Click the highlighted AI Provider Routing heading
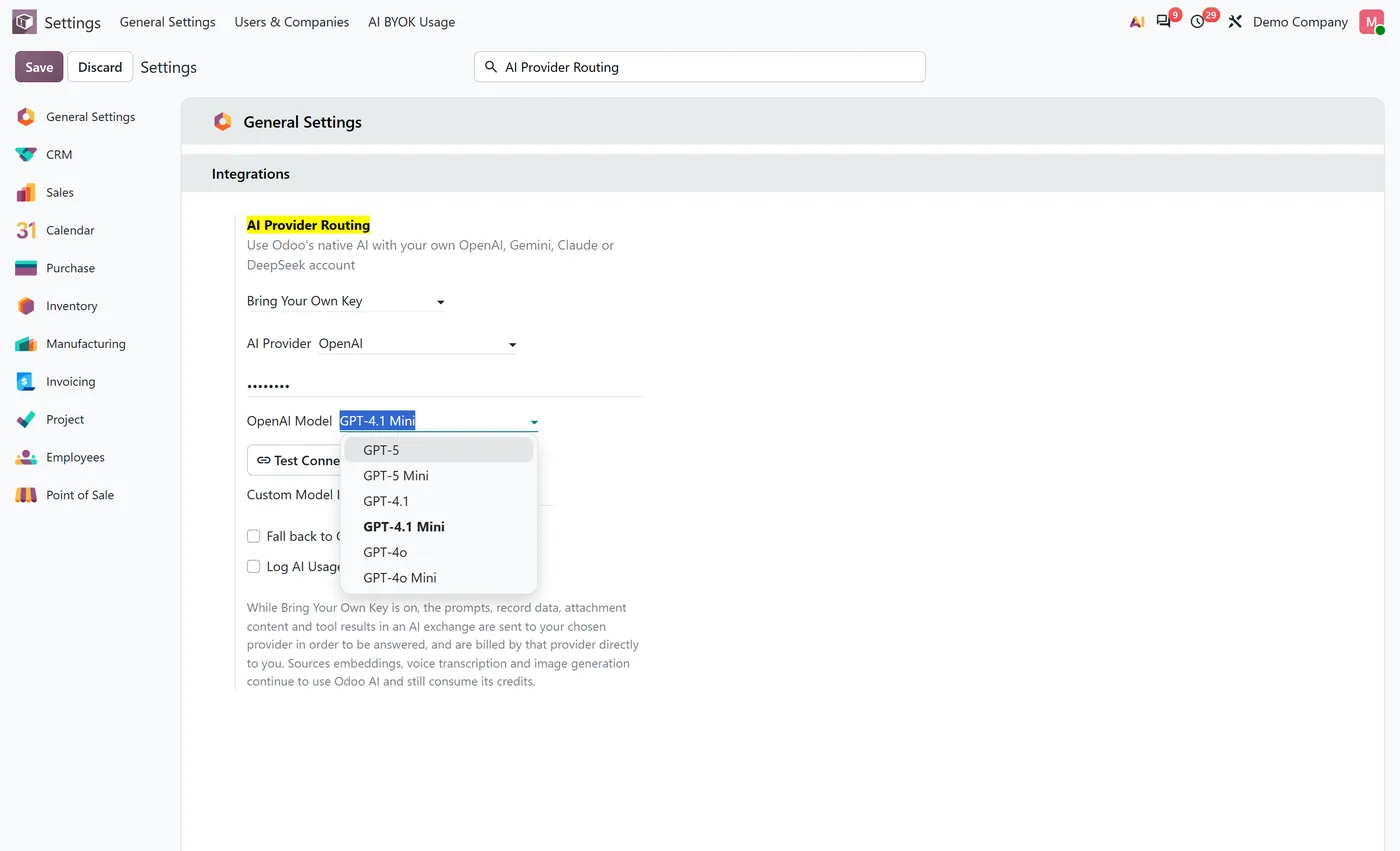The image size is (1400, 851). [x=308, y=225]
